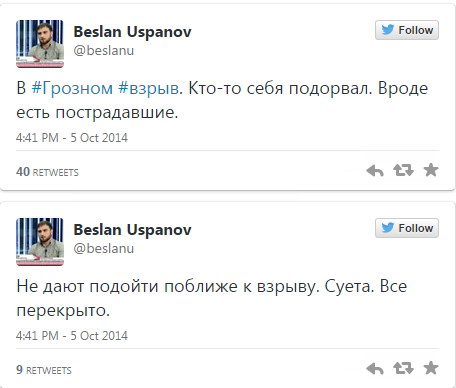The width and height of the screenshot is (456, 388).
Task: Open the #взрыв hashtag link
Action: [149, 89]
